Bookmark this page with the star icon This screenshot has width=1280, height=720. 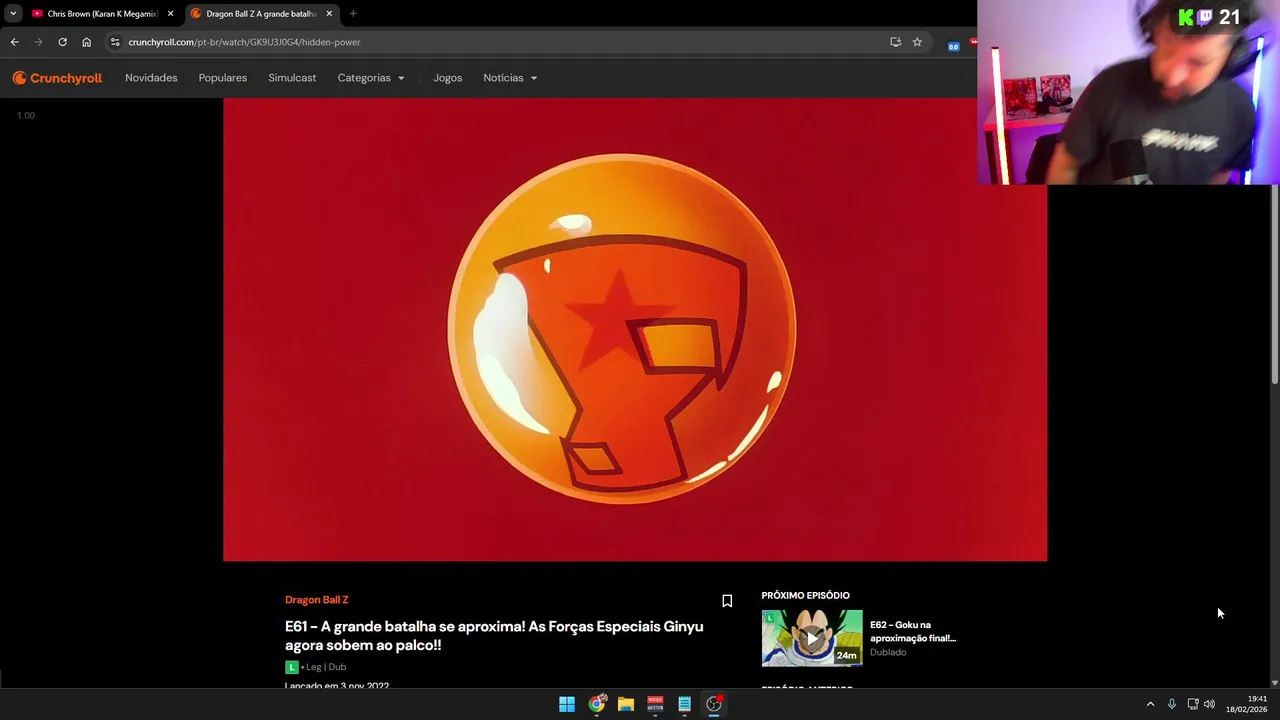coord(917,42)
